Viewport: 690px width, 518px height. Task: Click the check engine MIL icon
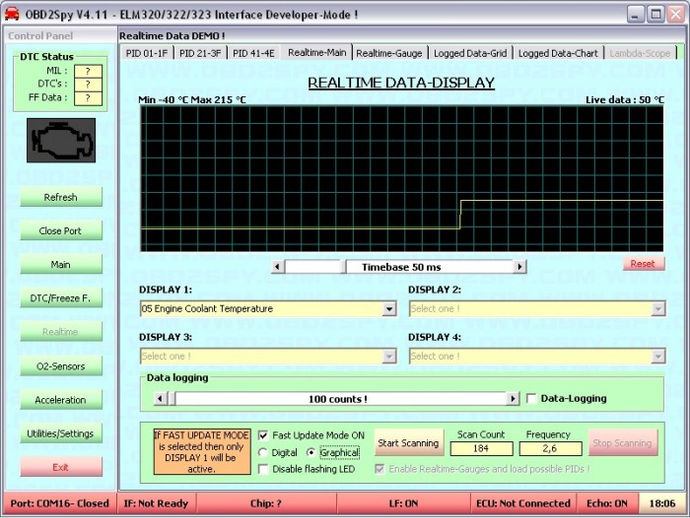pos(61,140)
